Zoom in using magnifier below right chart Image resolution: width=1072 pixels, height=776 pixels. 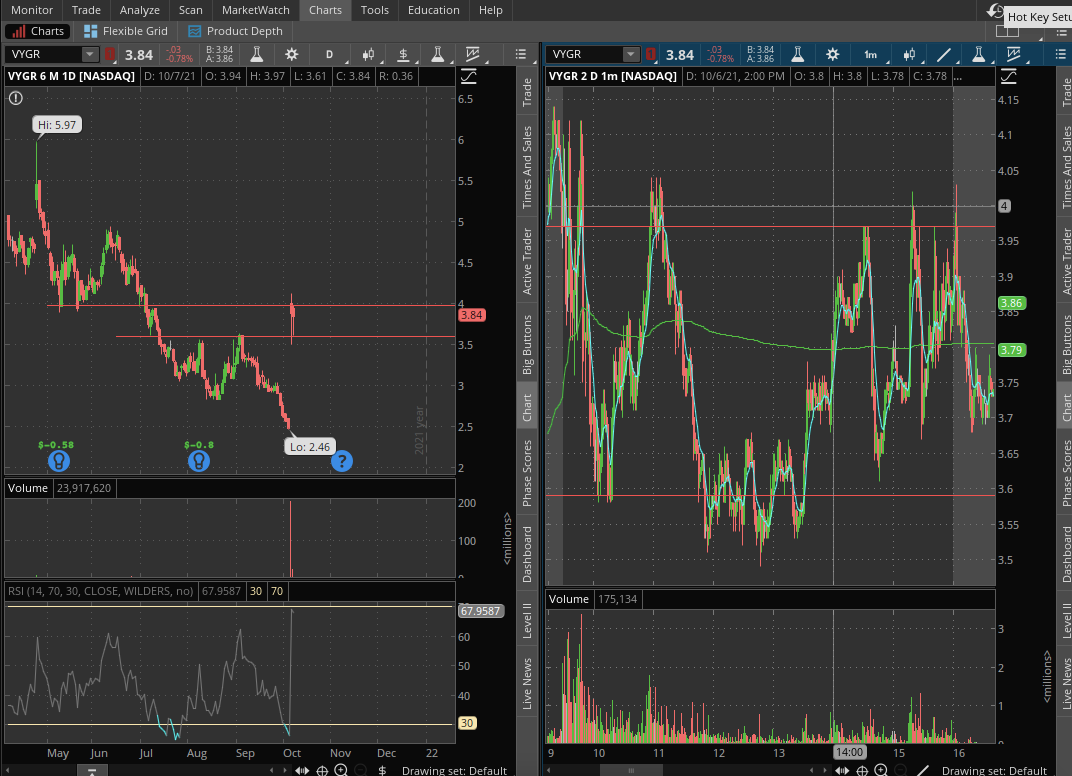[881, 771]
